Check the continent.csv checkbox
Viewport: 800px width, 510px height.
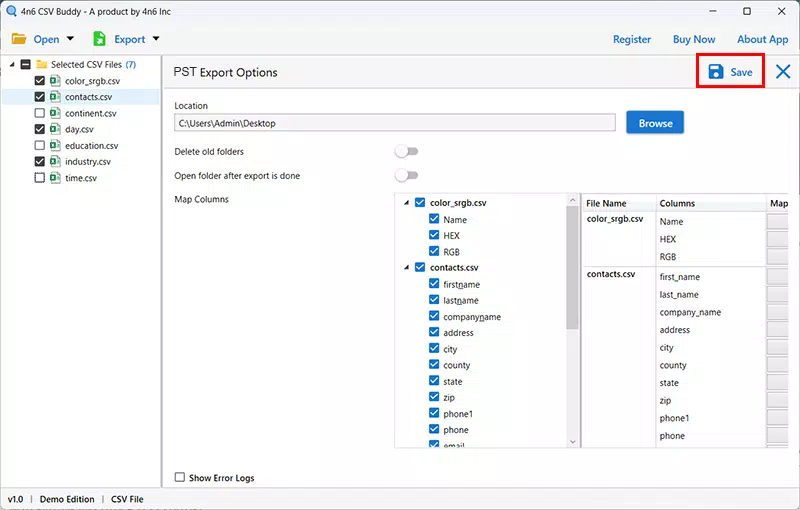(x=39, y=113)
